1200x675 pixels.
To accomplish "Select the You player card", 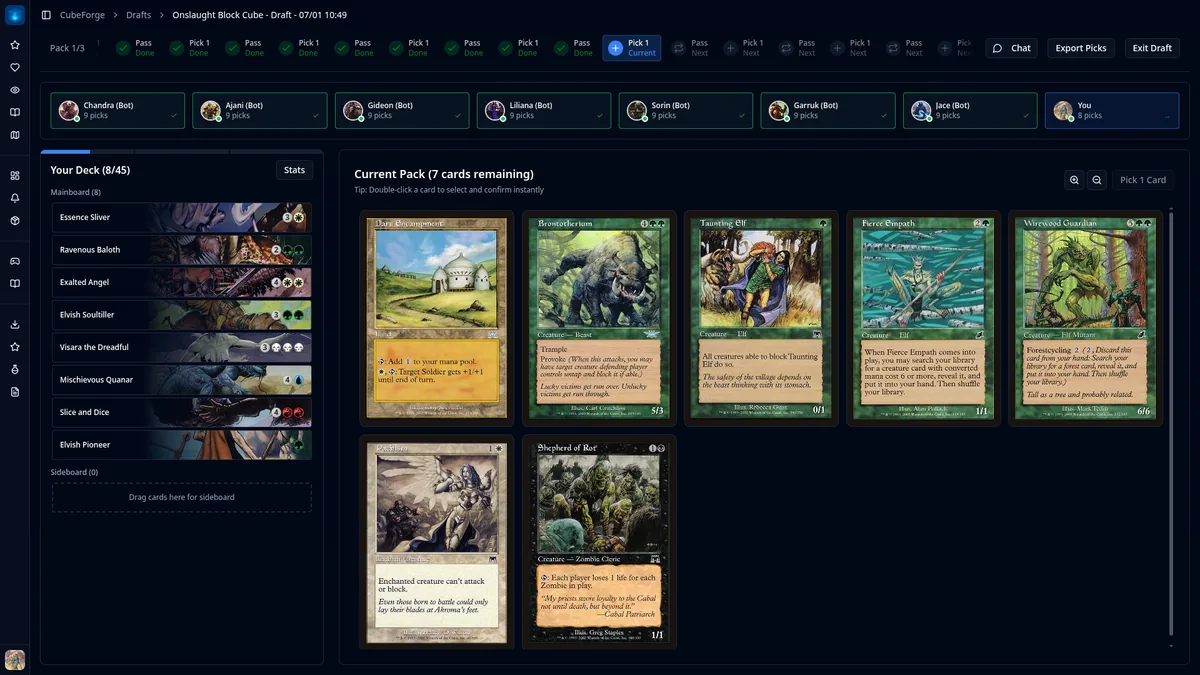I will [x=1112, y=111].
